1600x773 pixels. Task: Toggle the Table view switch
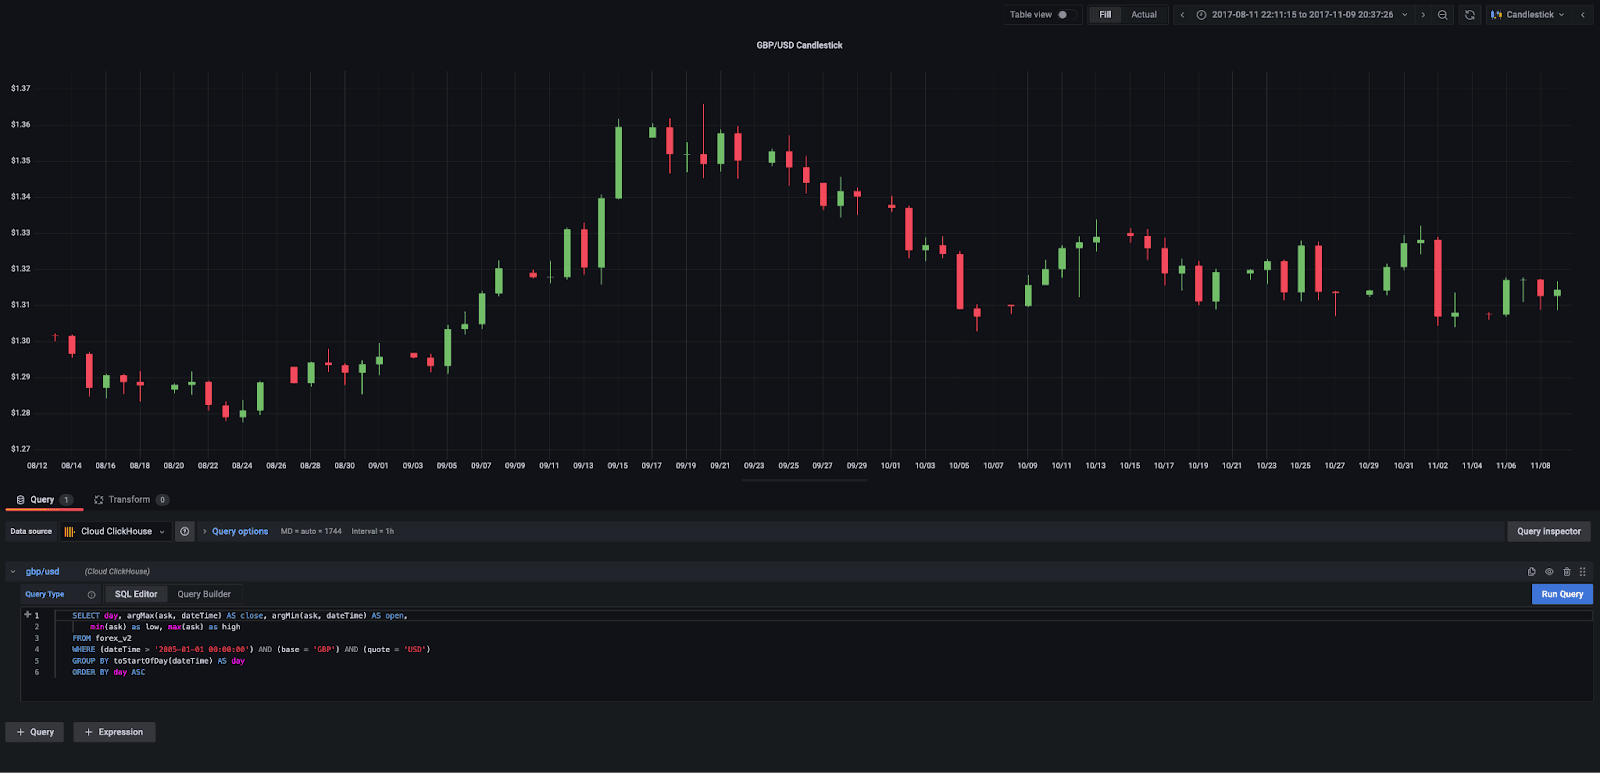pos(1062,15)
